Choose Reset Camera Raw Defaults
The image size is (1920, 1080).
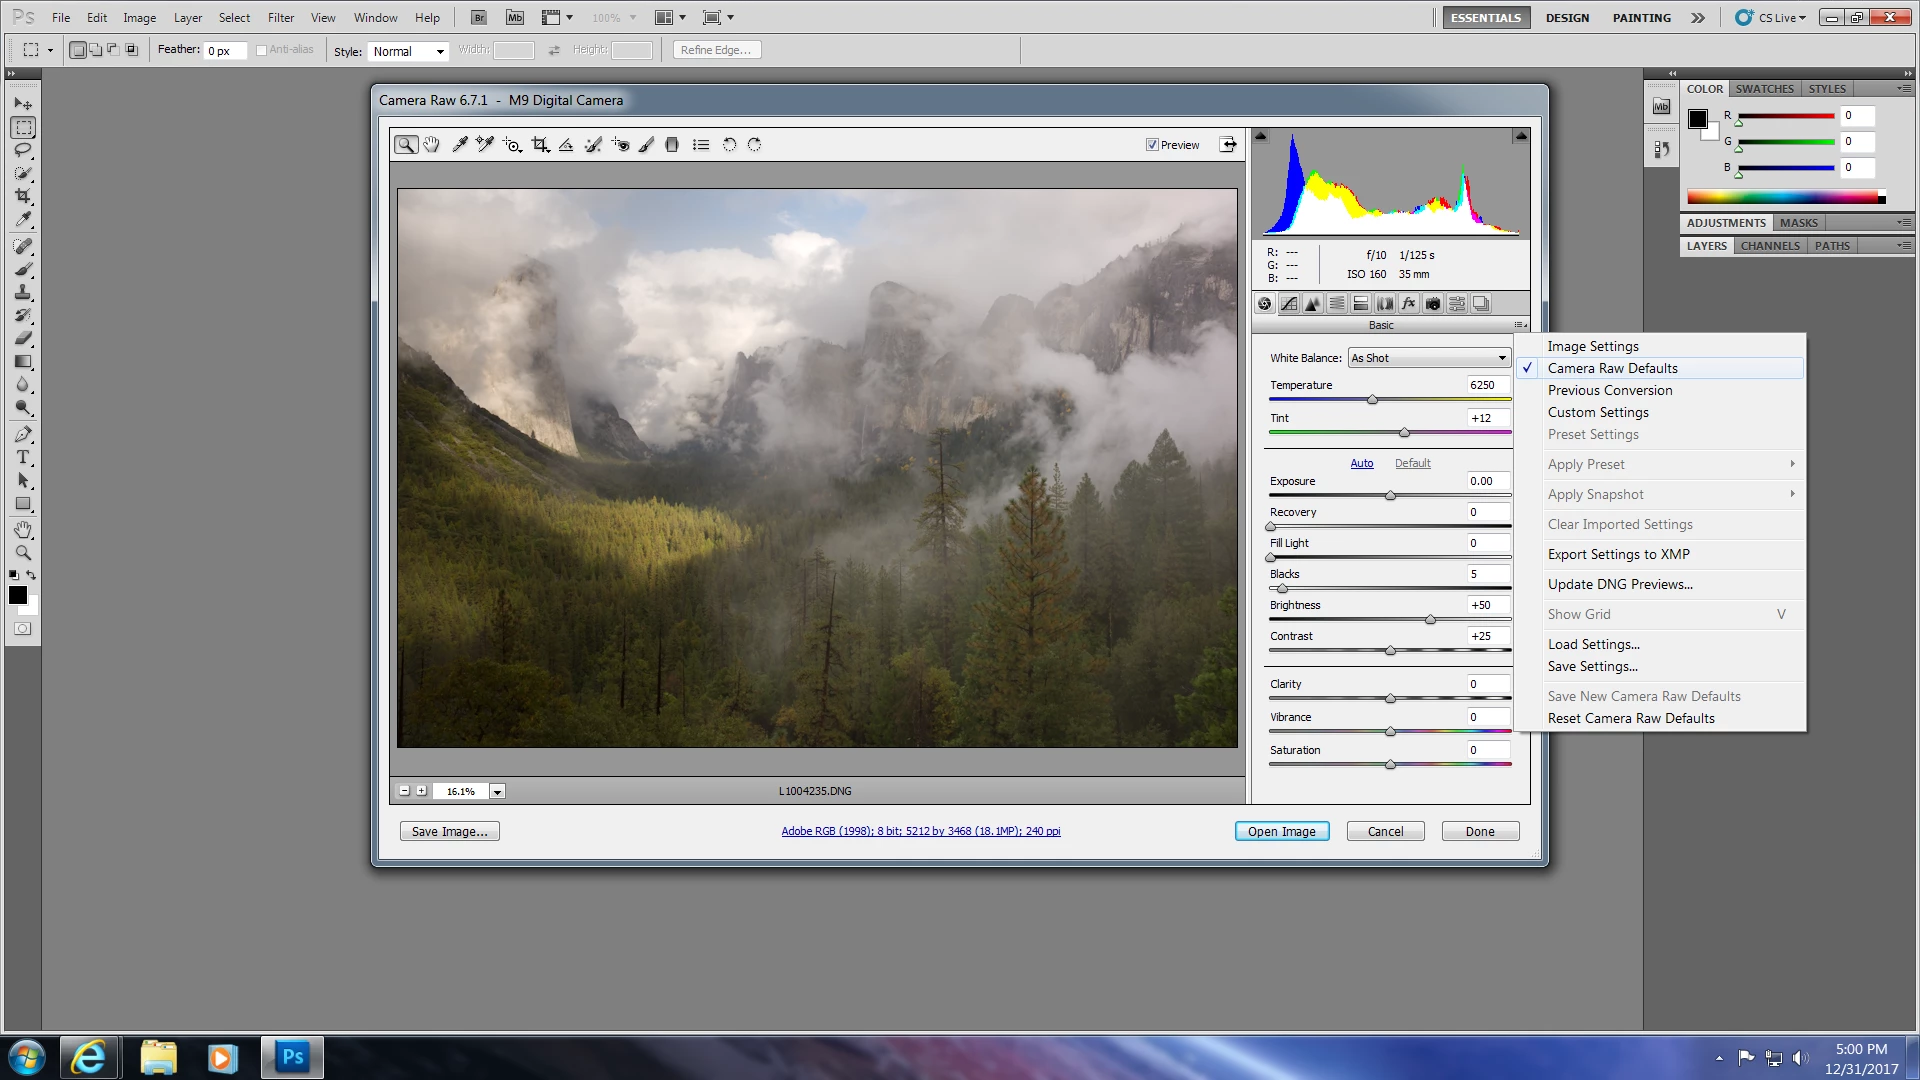(1630, 718)
